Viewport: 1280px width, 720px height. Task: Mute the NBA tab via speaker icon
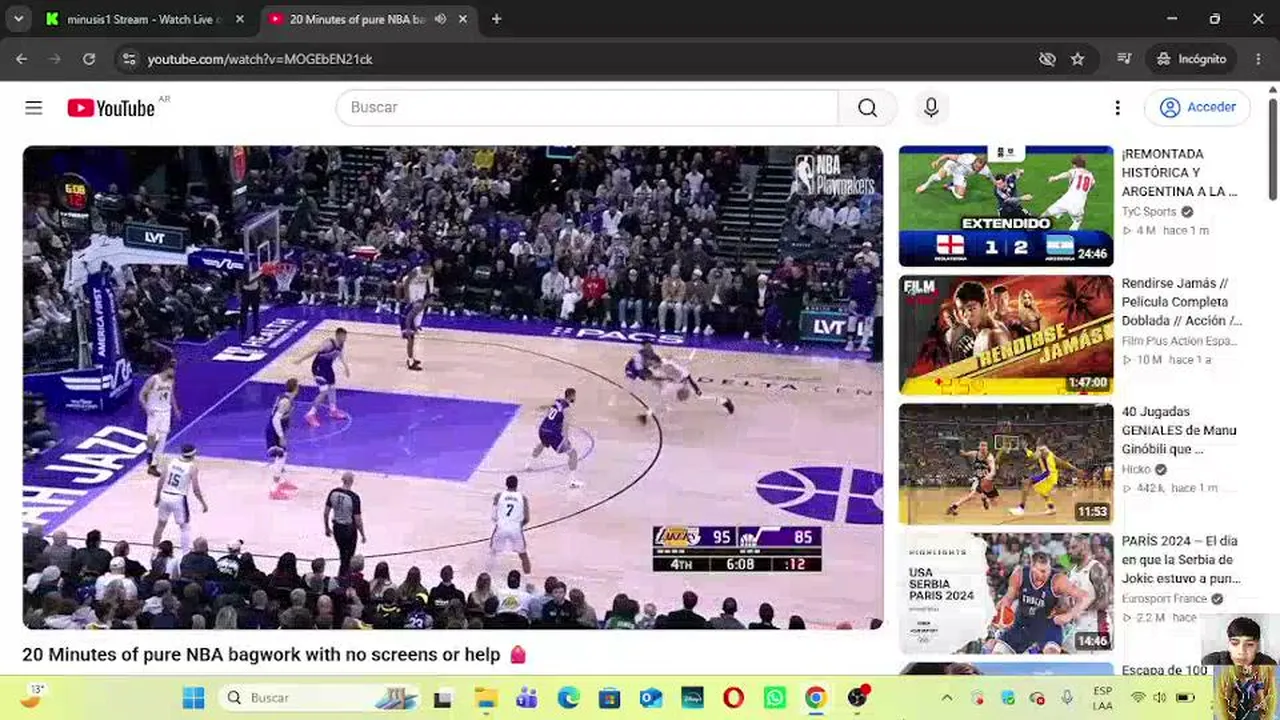440,19
